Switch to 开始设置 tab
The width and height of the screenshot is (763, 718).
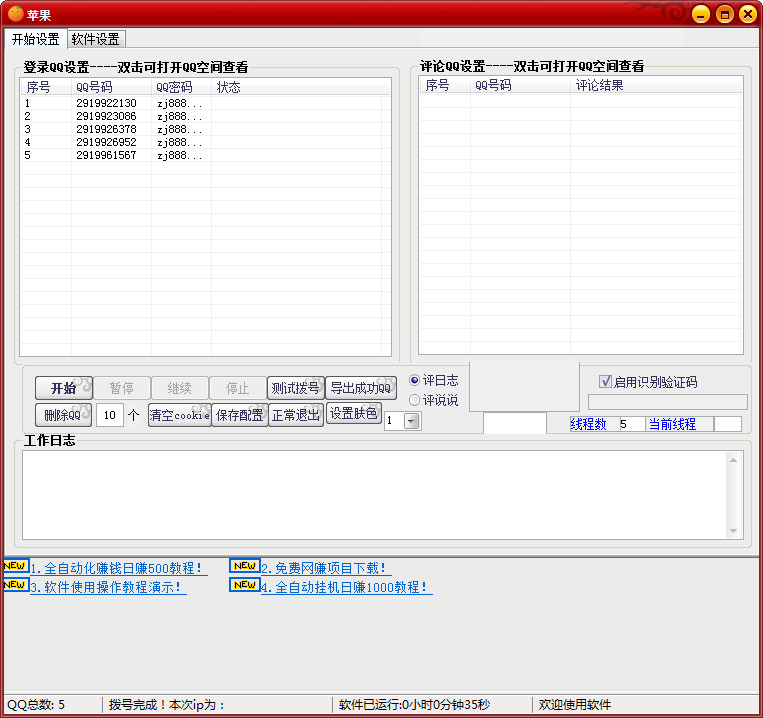(35, 39)
